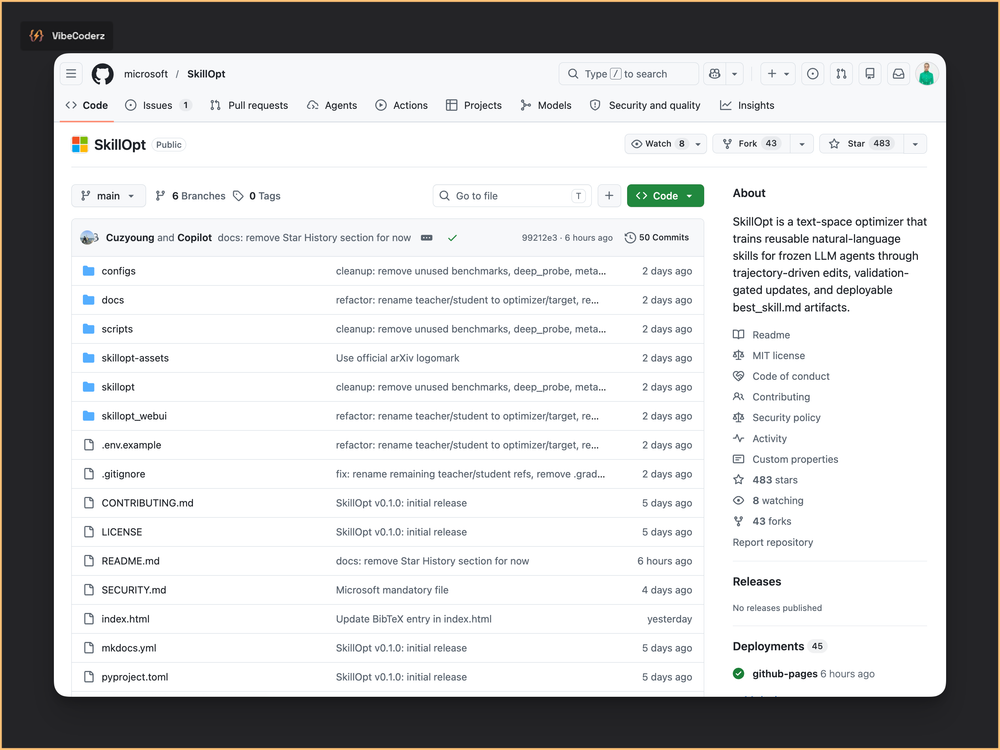This screenshot has height=750, width=1000.
Task: Open the Projects tab
Action: point(473,105)
